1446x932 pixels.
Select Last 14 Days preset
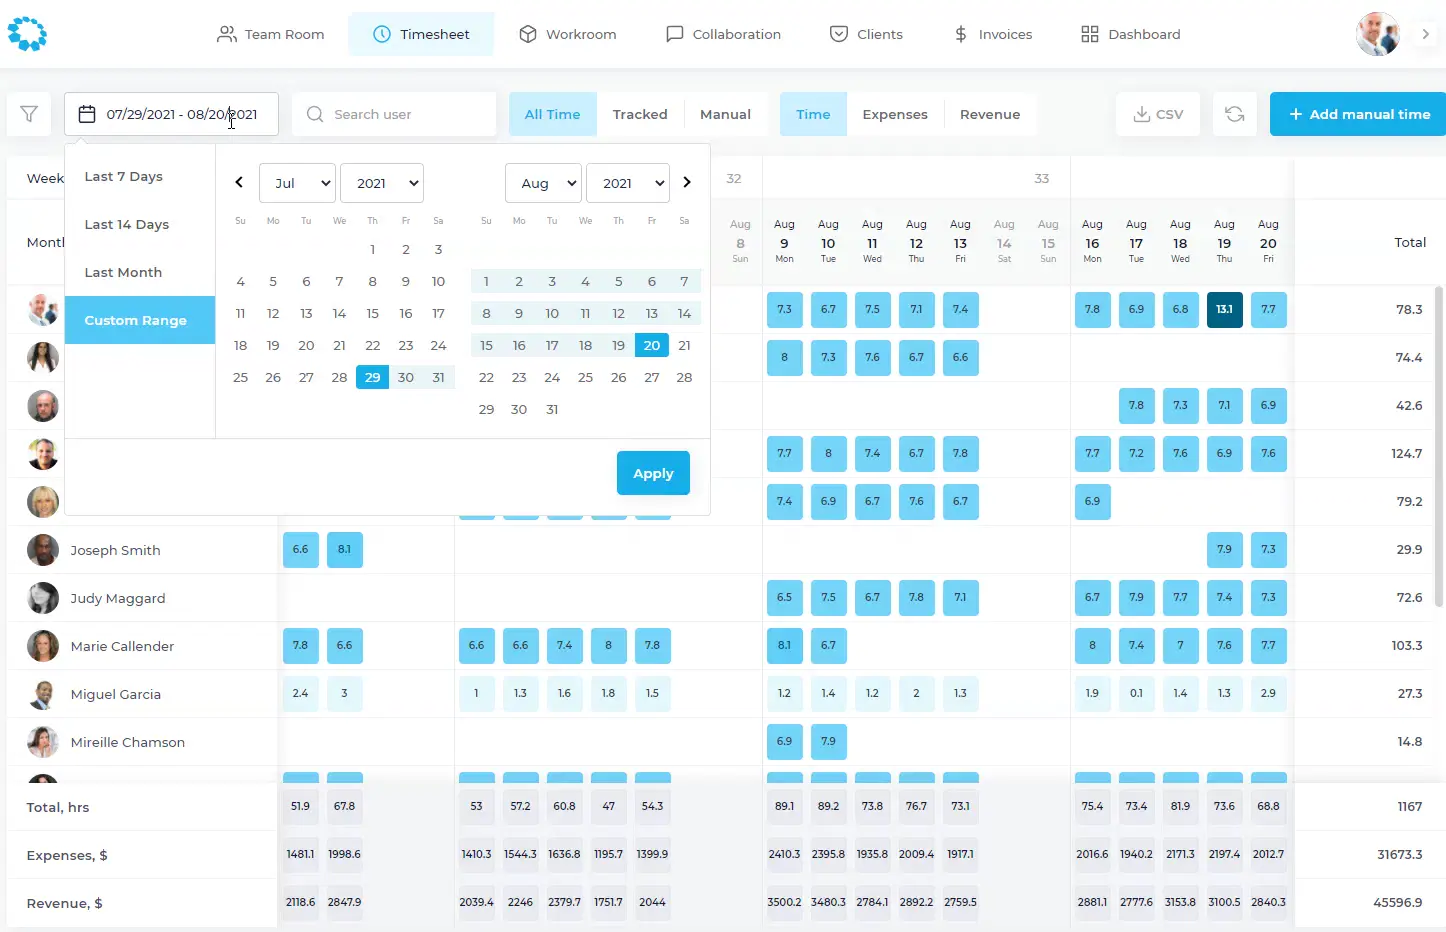127,224
